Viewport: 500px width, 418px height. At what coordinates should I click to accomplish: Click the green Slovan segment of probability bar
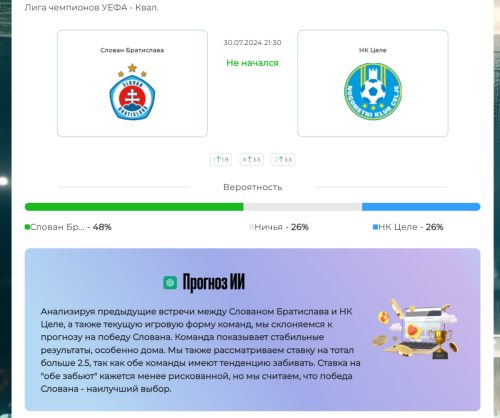pos(134,207)
